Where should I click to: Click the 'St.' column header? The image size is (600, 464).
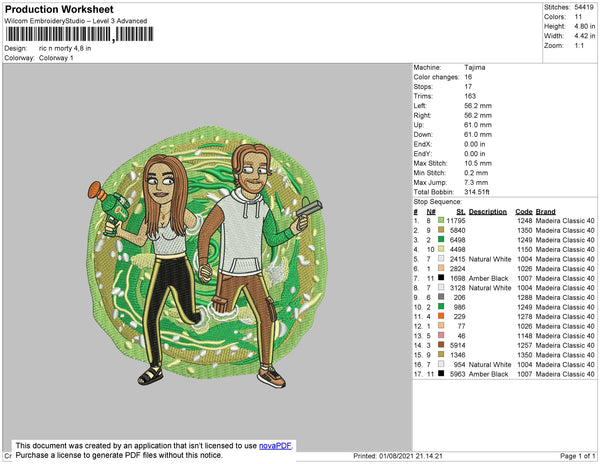point(461,212)
